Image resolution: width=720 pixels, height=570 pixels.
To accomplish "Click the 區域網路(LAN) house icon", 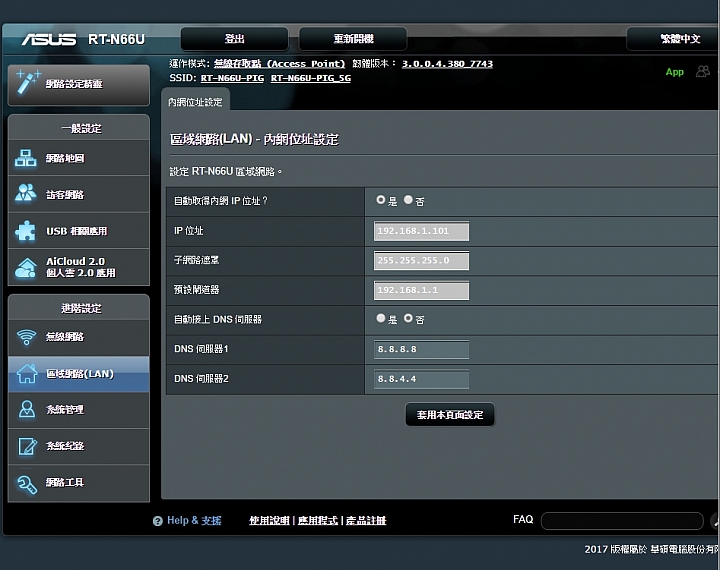I will (x=27, y=373).
